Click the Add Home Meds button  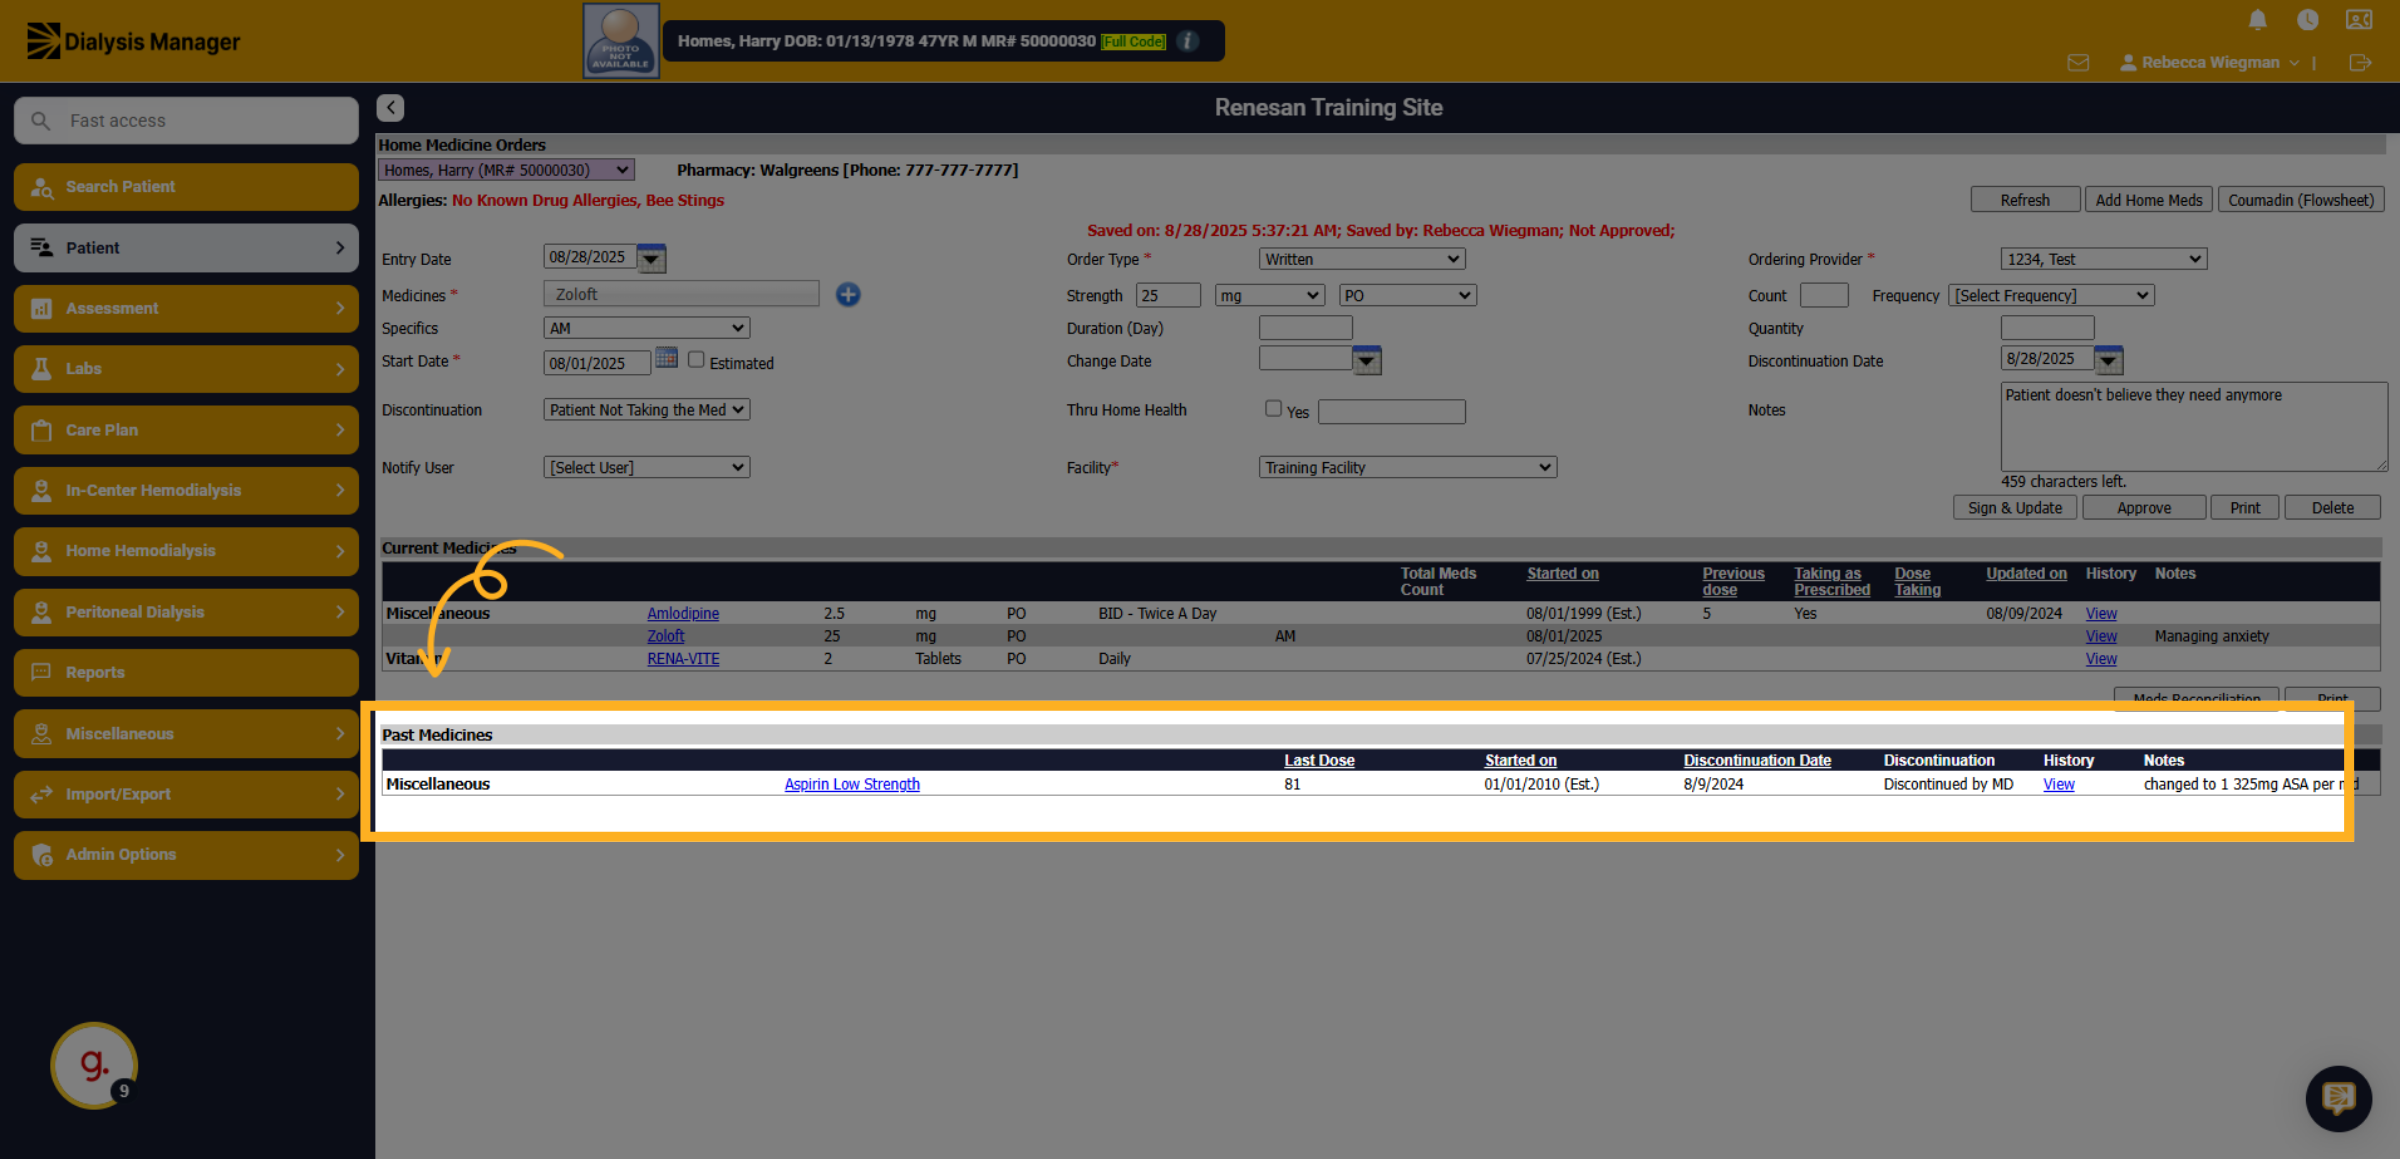tap(2148, 200)
